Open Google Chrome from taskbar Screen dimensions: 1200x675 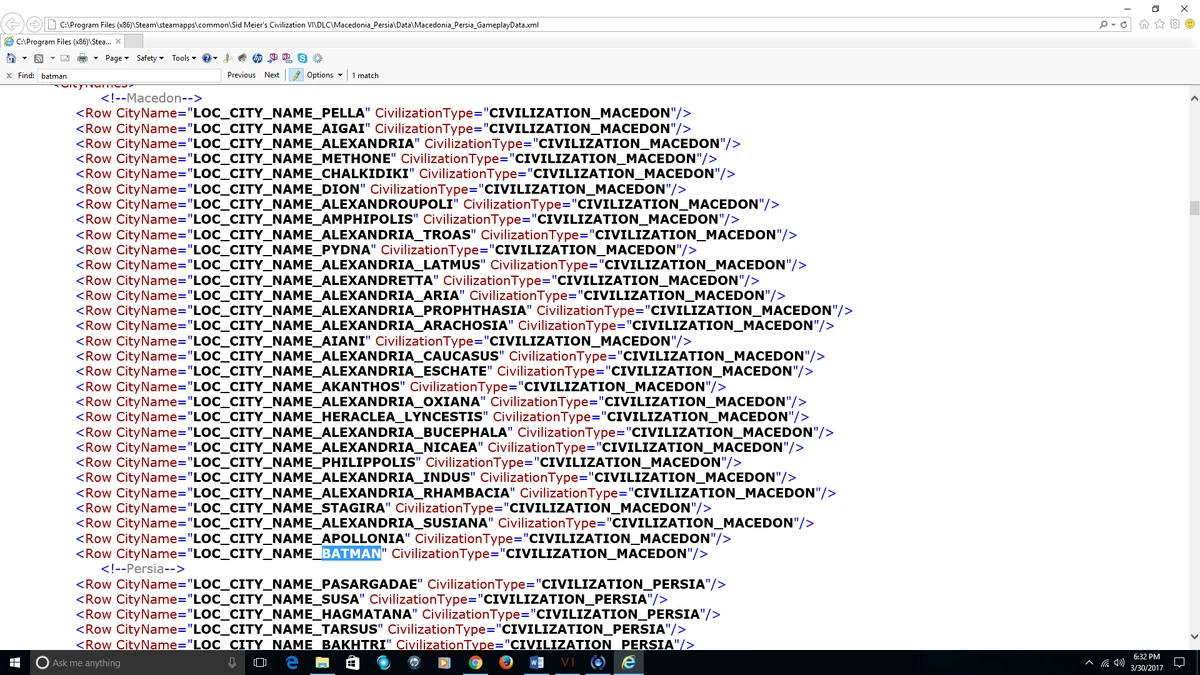(475, 662)
